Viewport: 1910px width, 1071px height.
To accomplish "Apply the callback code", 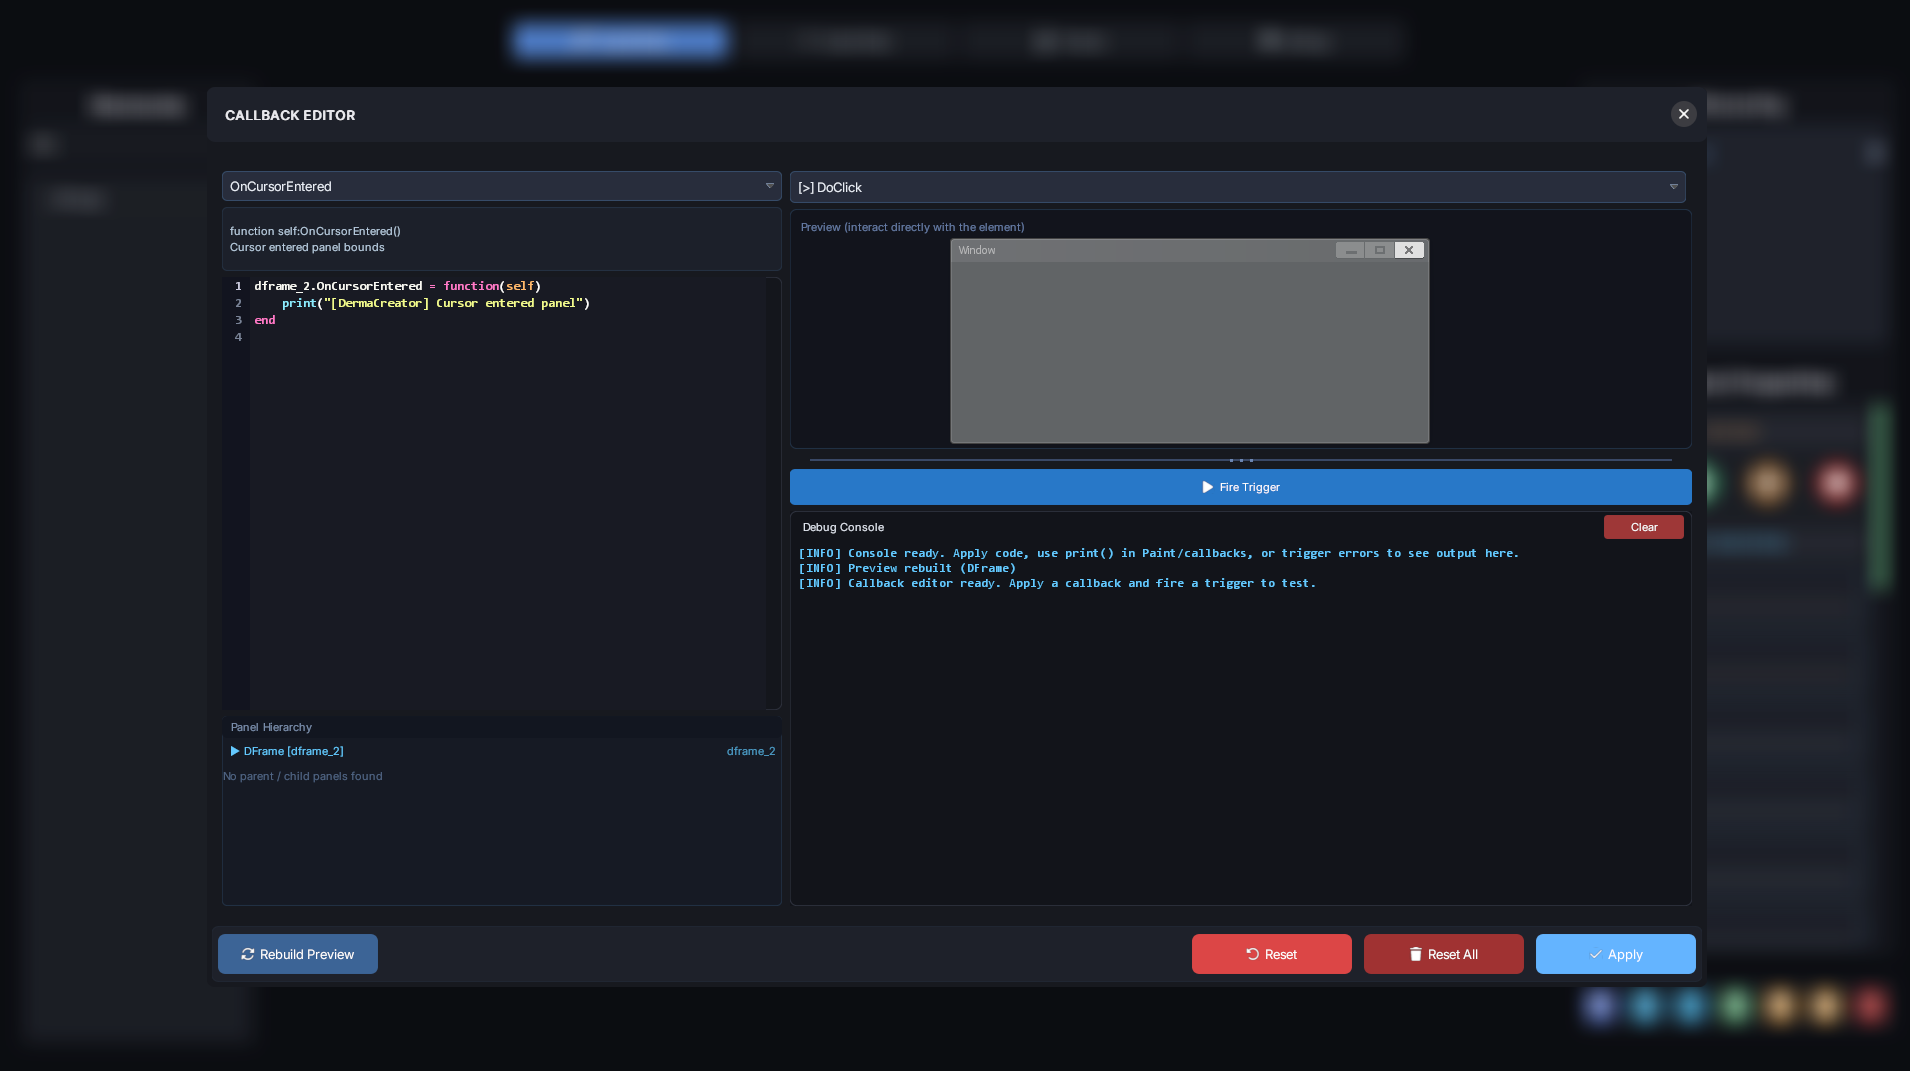I will pyautogui.click(x=1615, y=954).
